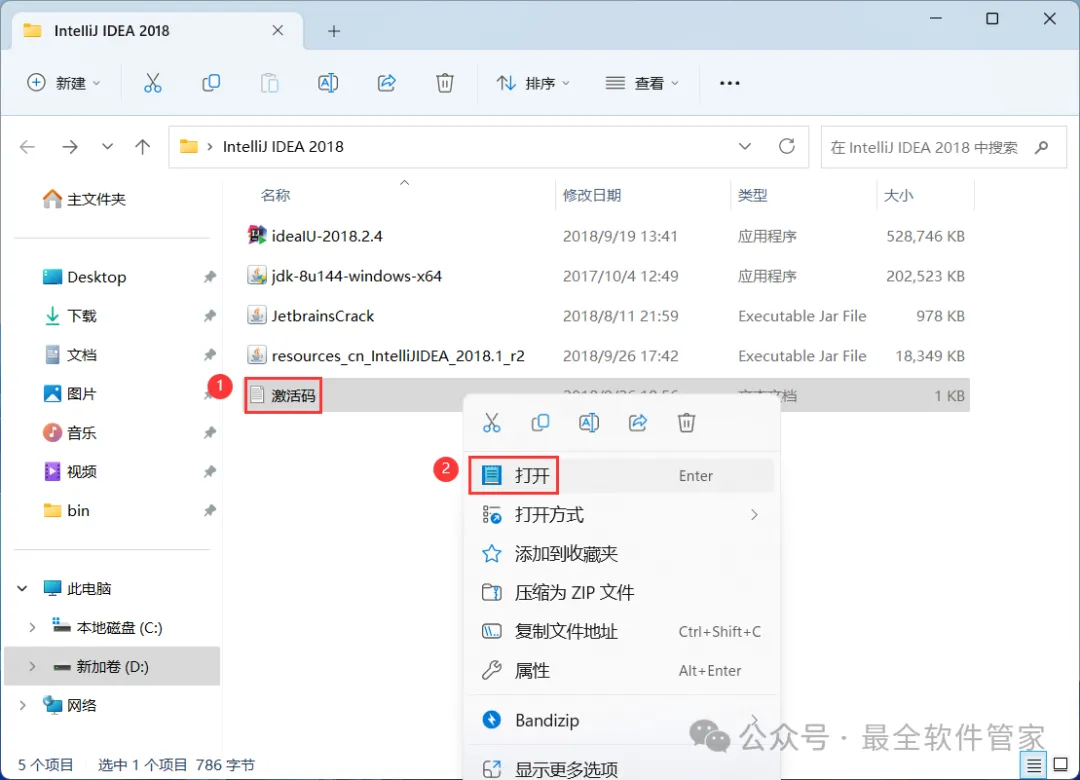Click Share icon in the context menu
1080x780 pixels.
(x=638, y=422)
